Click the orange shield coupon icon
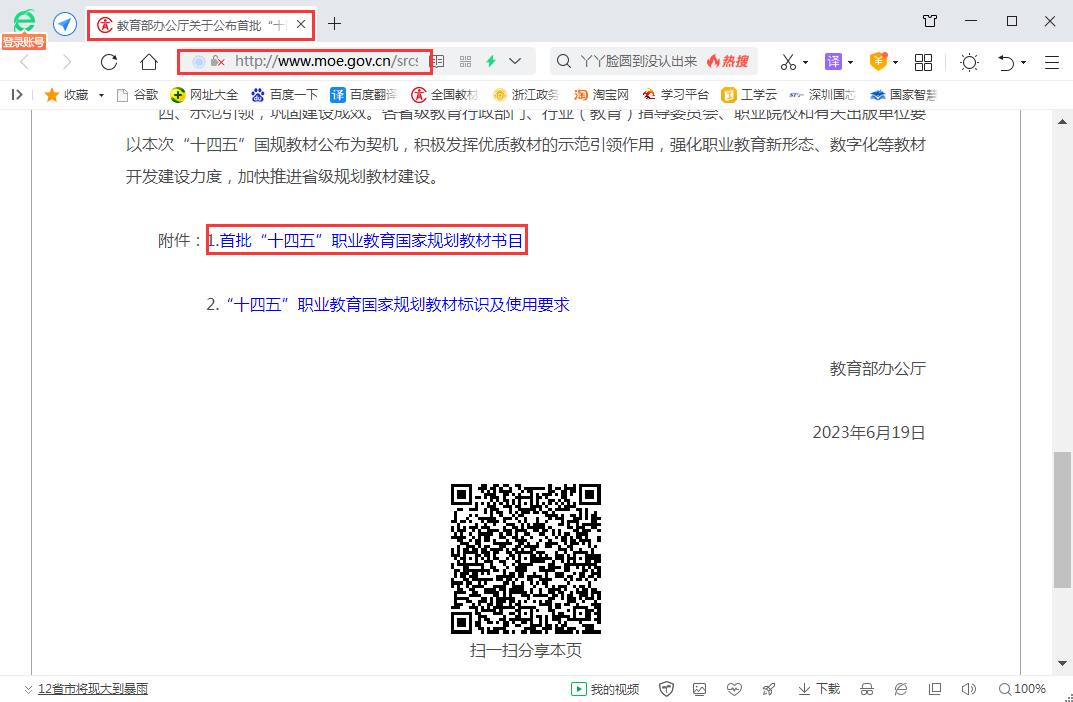This screenshot has width=1073, height=702. pyautogui.click(x=878, y=62)
